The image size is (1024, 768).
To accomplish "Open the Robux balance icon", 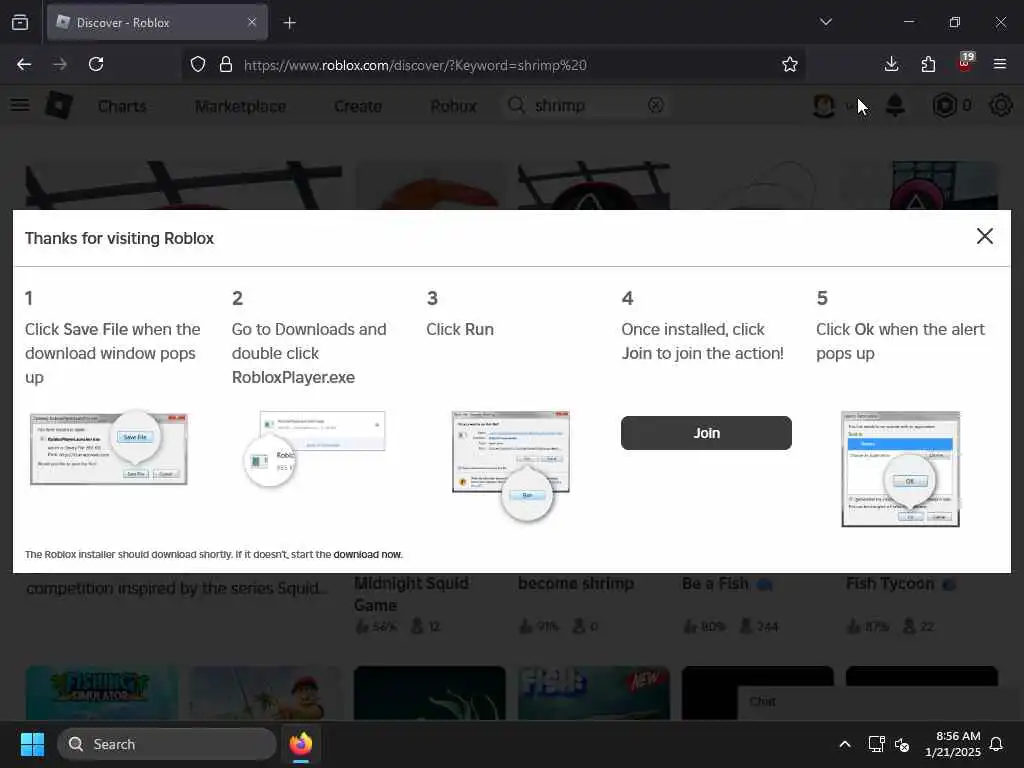I will click(944, 105).
